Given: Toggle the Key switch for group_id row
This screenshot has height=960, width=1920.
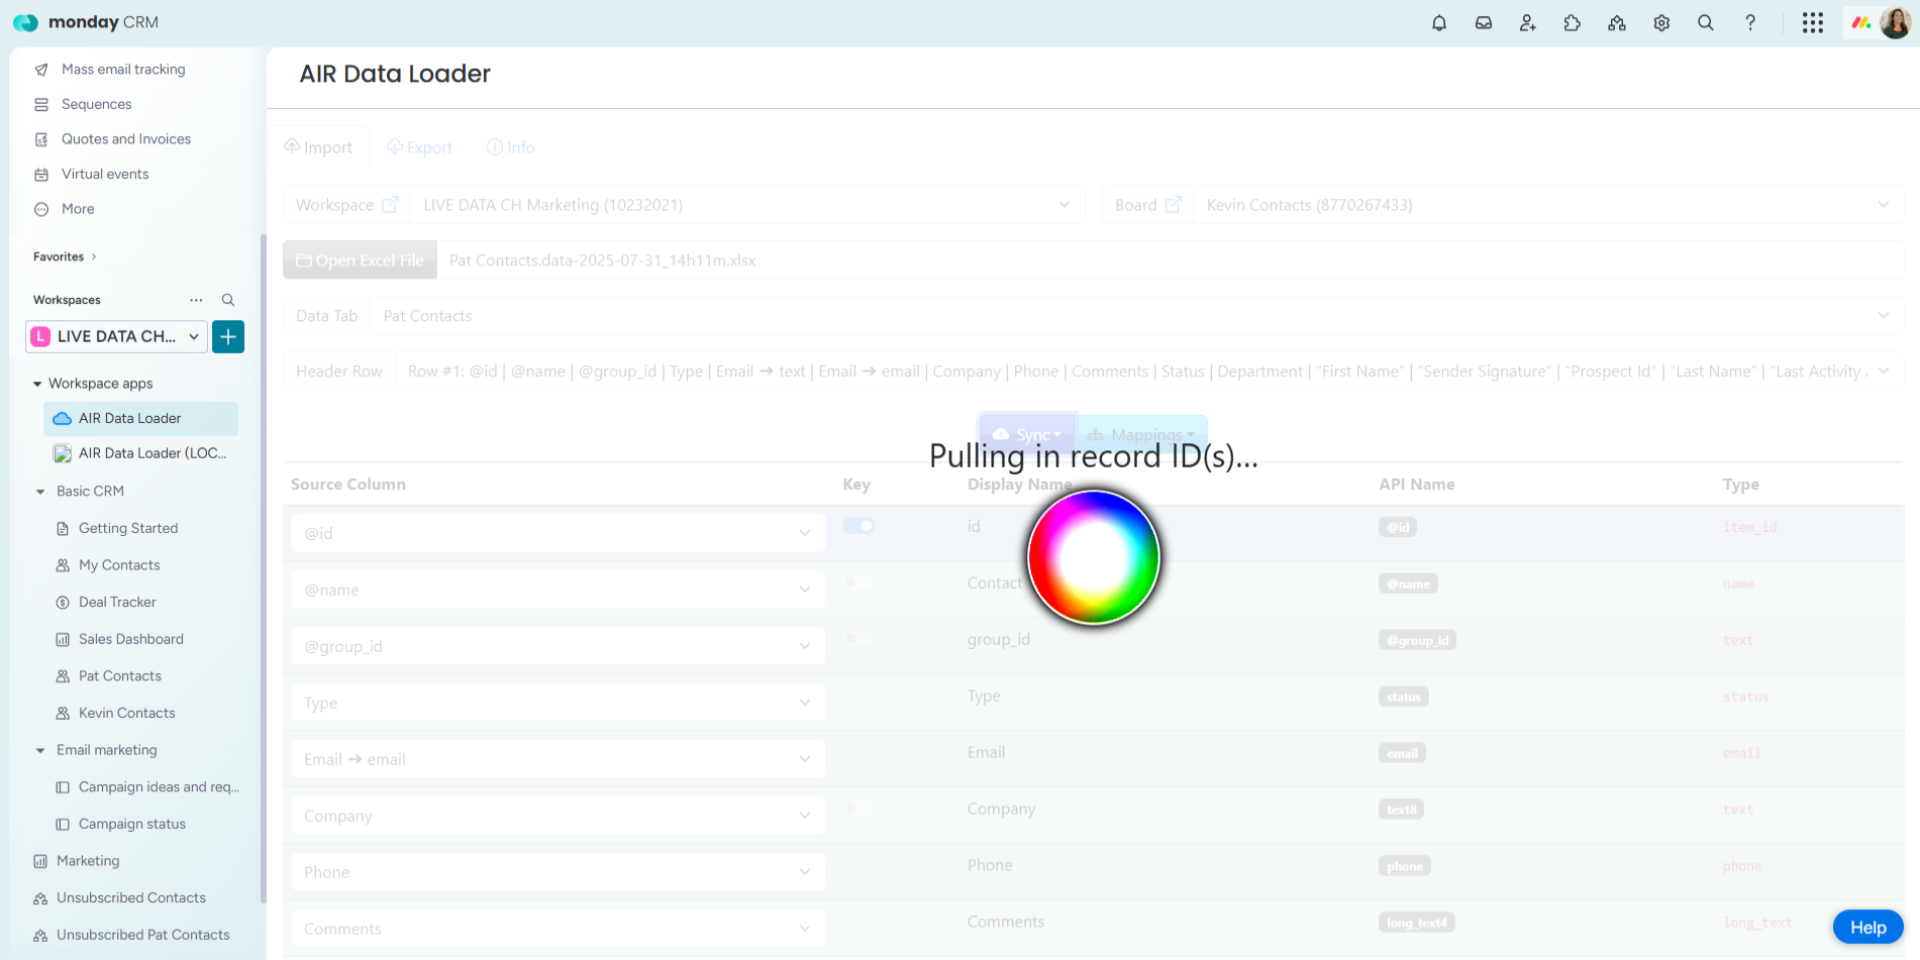Looking at the screenshot, I should pyautogui.click(x=858, y=639).
